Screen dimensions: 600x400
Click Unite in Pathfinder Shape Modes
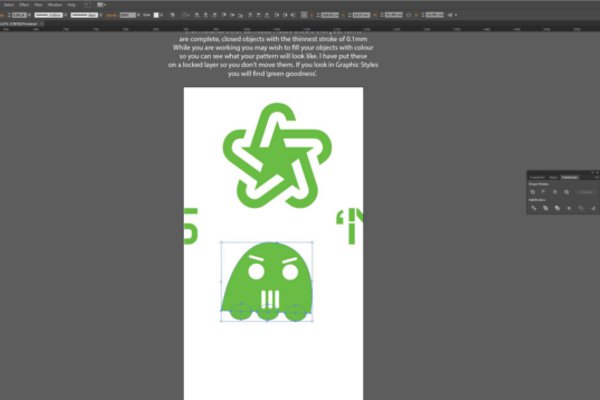532,192
